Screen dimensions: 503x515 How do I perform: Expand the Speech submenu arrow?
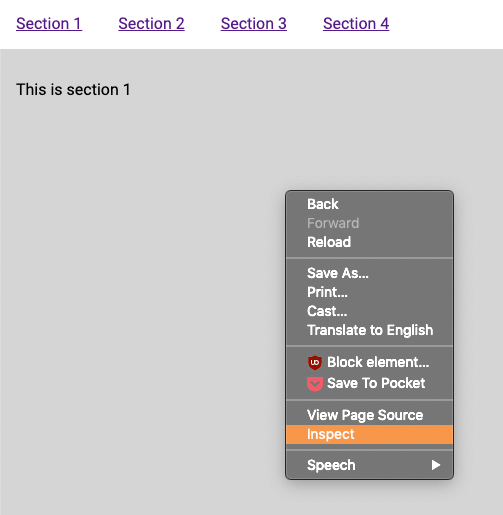coord(436,465)
